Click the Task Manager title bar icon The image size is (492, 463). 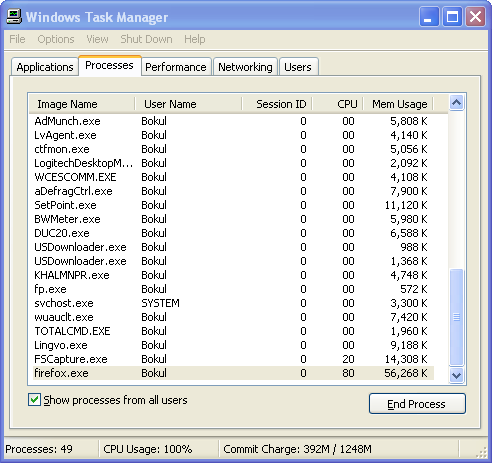pyautogui.click(x=14, y=17)
